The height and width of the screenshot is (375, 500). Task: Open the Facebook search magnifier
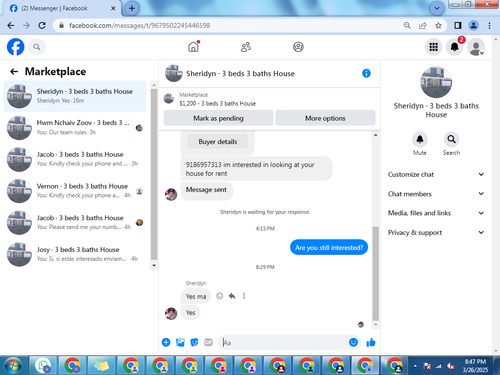point(37,47)
